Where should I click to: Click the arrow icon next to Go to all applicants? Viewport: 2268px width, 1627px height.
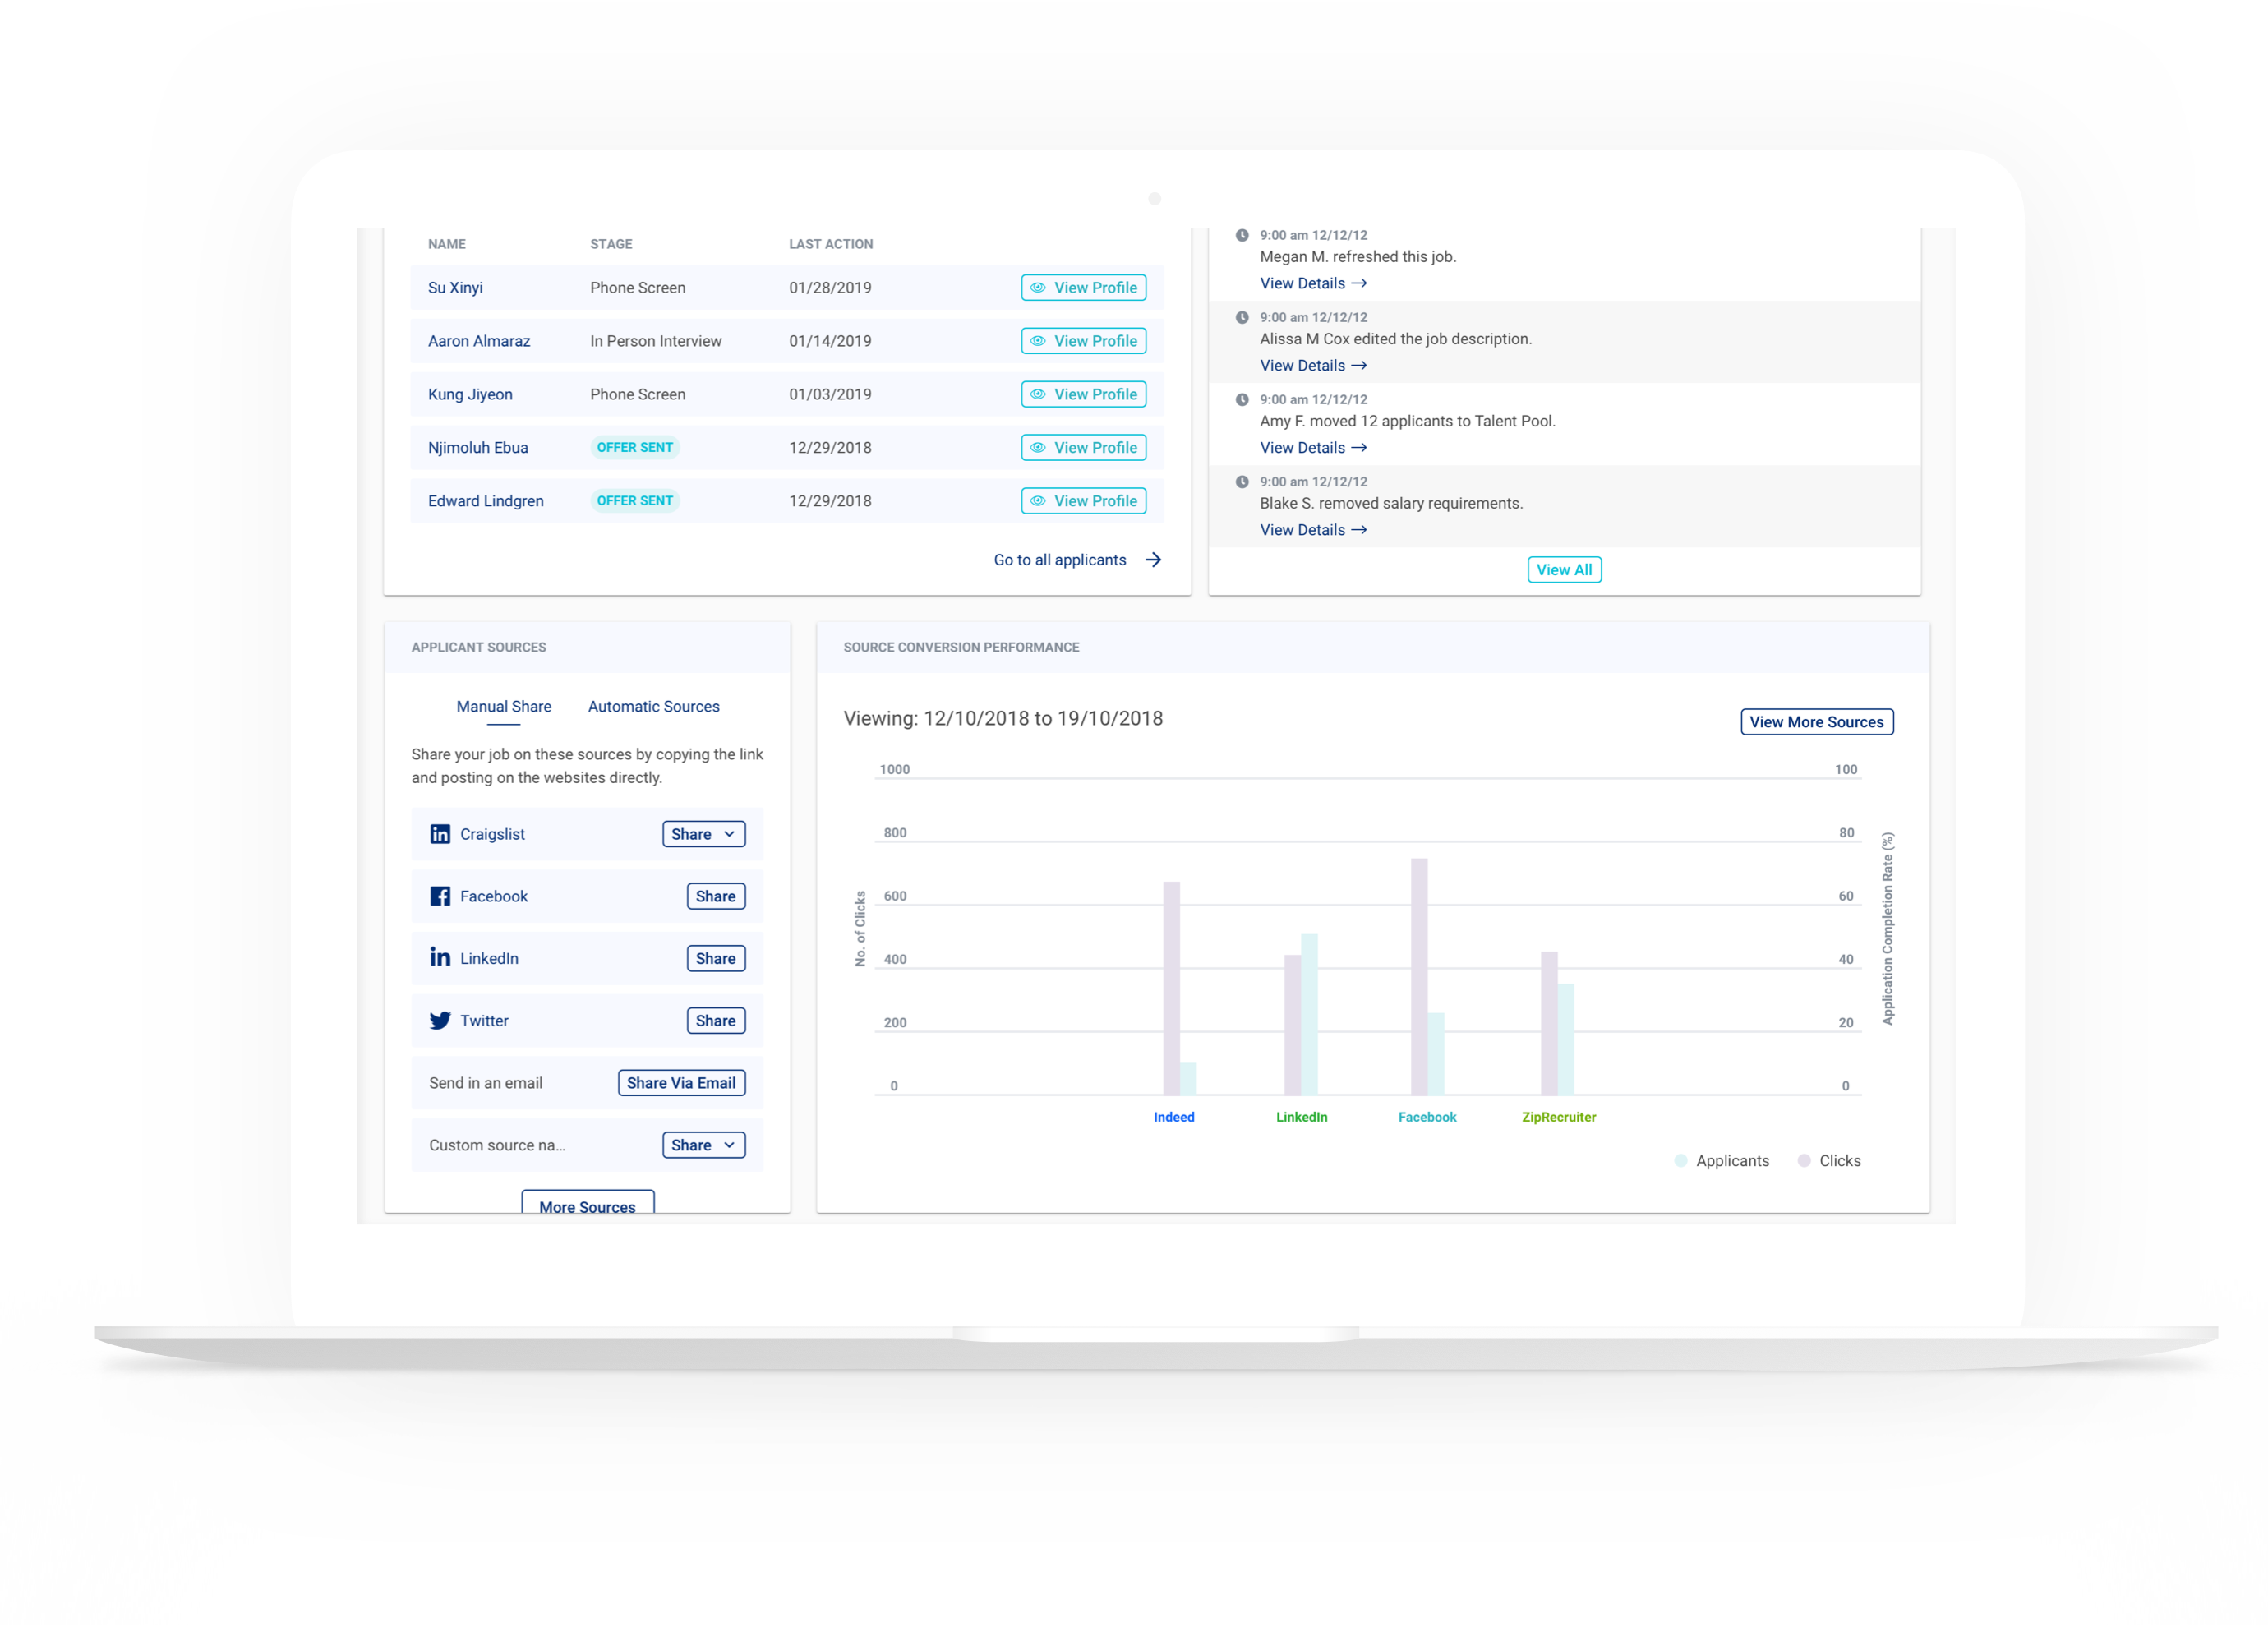[1154, 560]
